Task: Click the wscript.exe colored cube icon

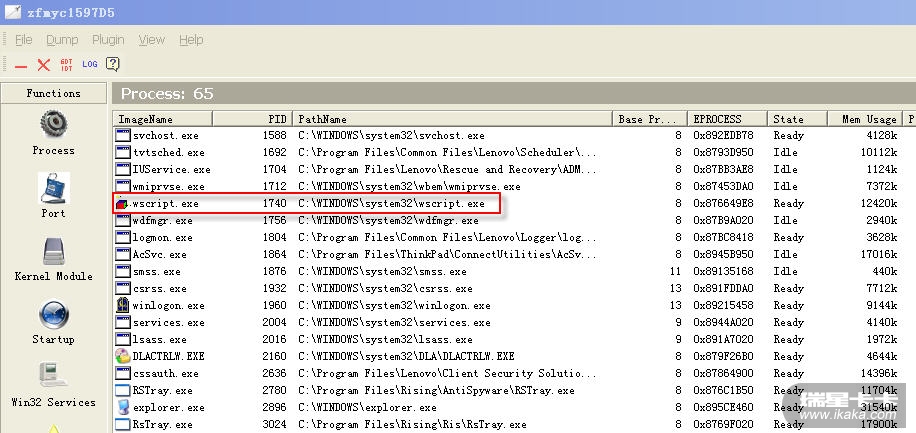Action: [x=122, y=203]
